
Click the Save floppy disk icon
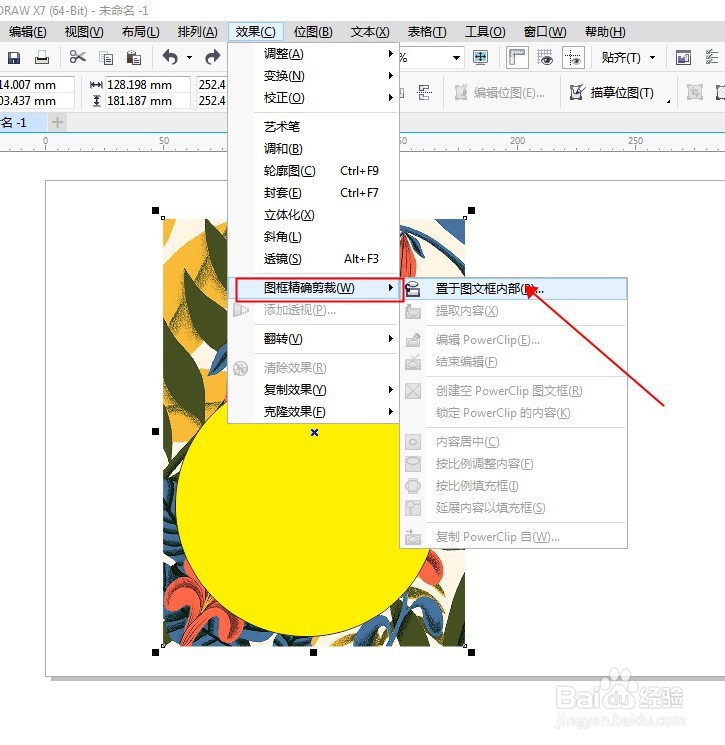[x=14, y=58]
